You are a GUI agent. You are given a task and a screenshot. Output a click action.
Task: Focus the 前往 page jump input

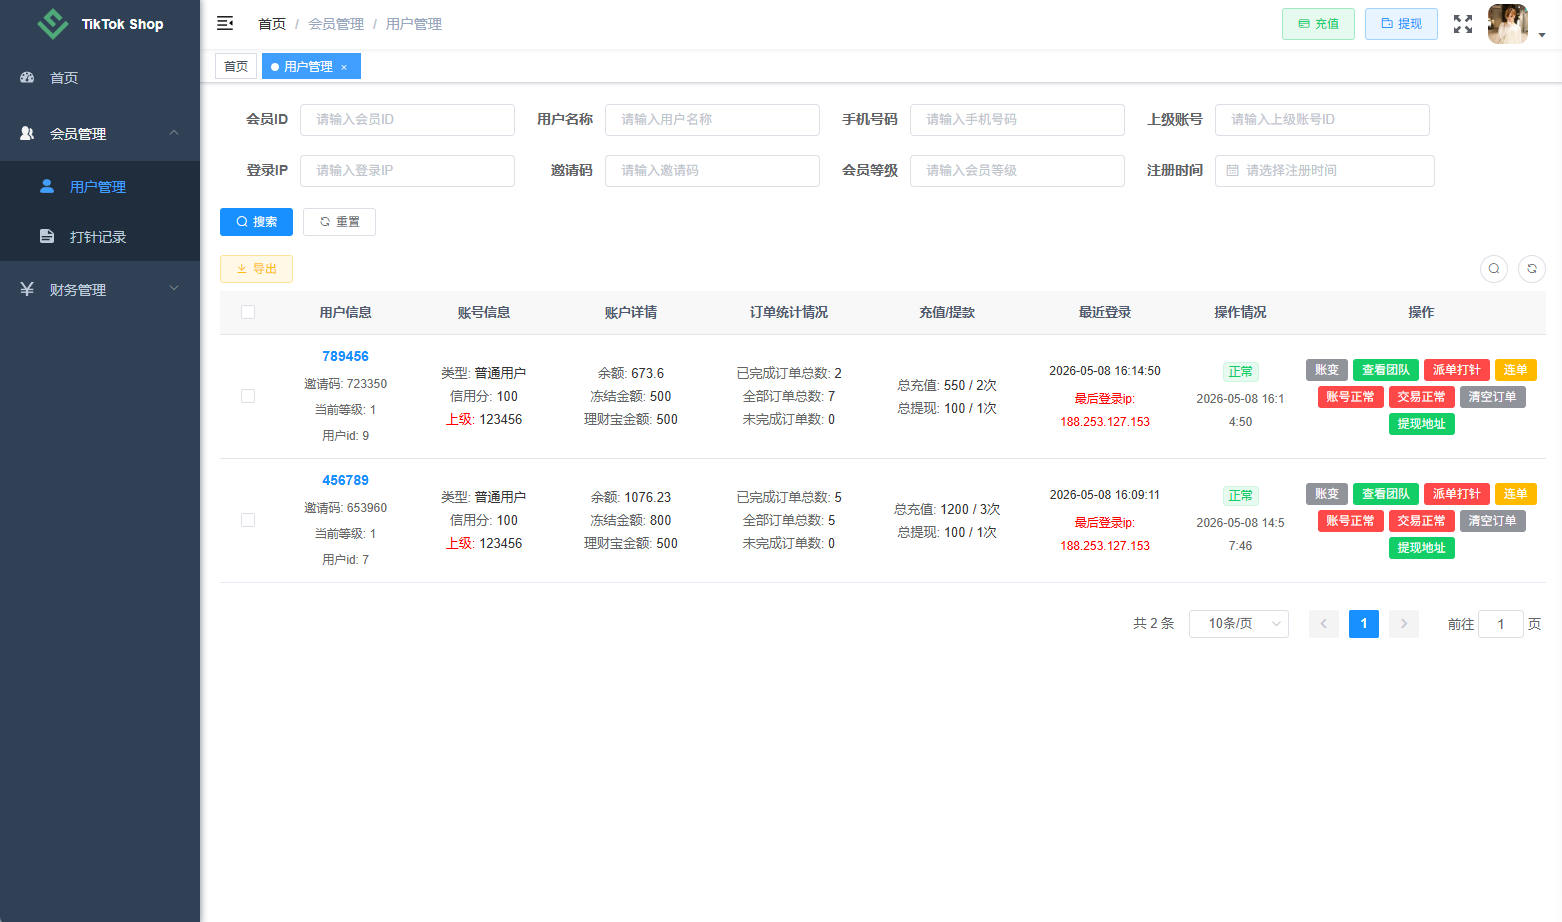(x=1501, y=624)
